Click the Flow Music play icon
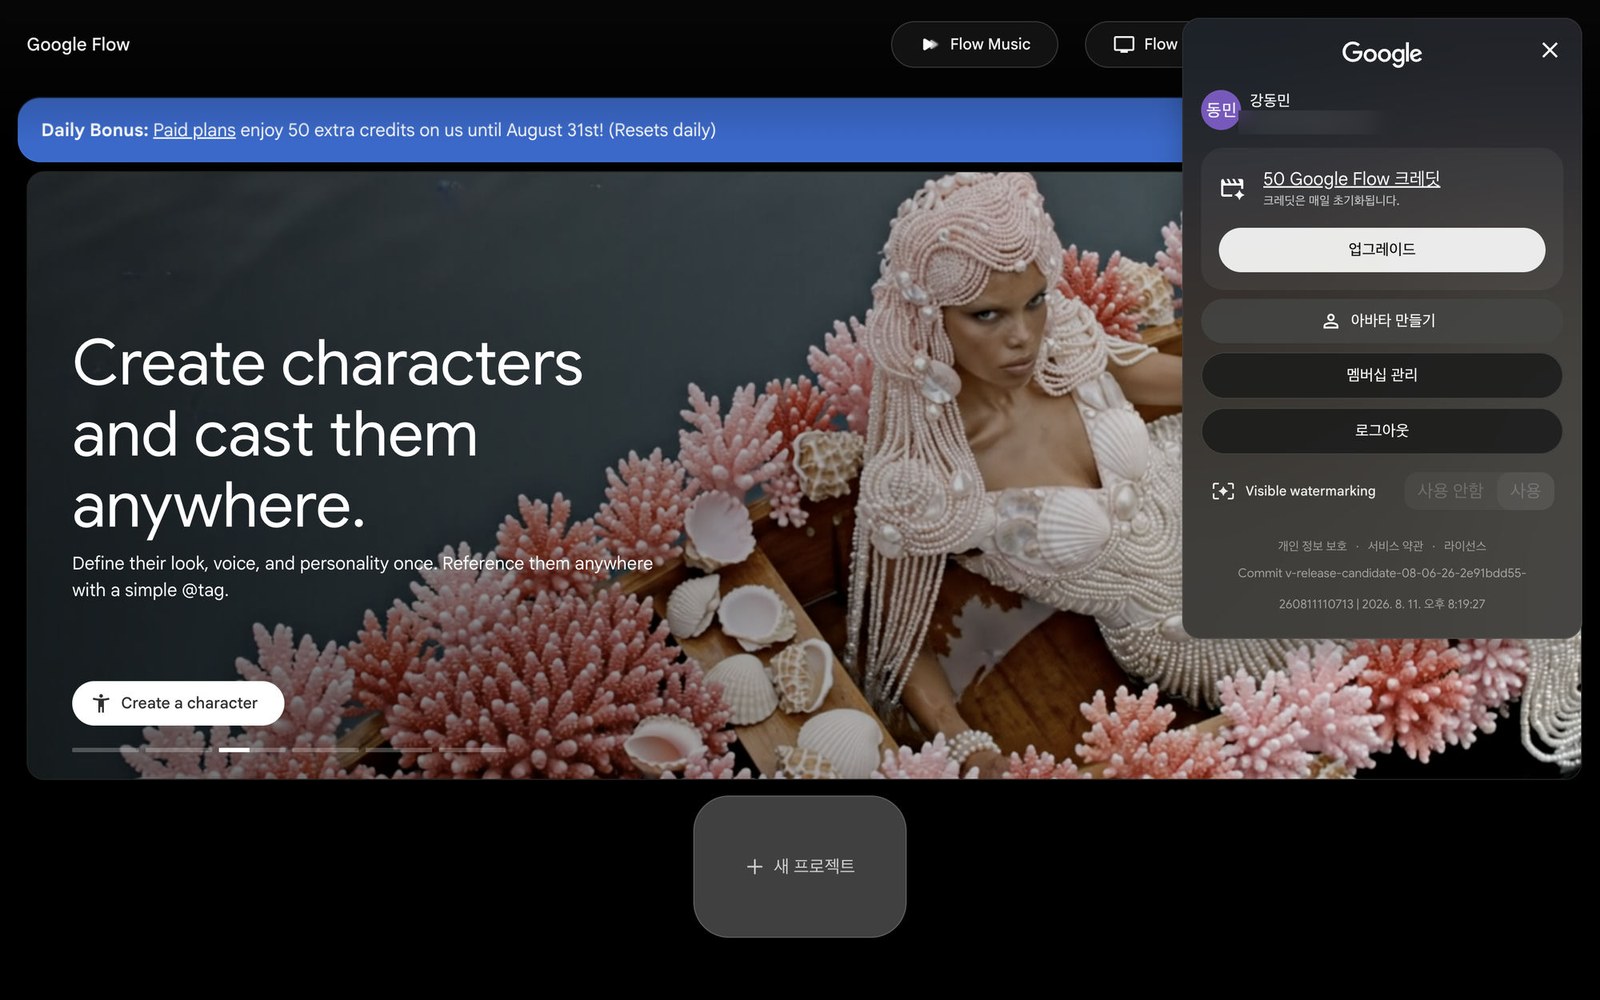 pyautogui.click(x=930, y=45)
